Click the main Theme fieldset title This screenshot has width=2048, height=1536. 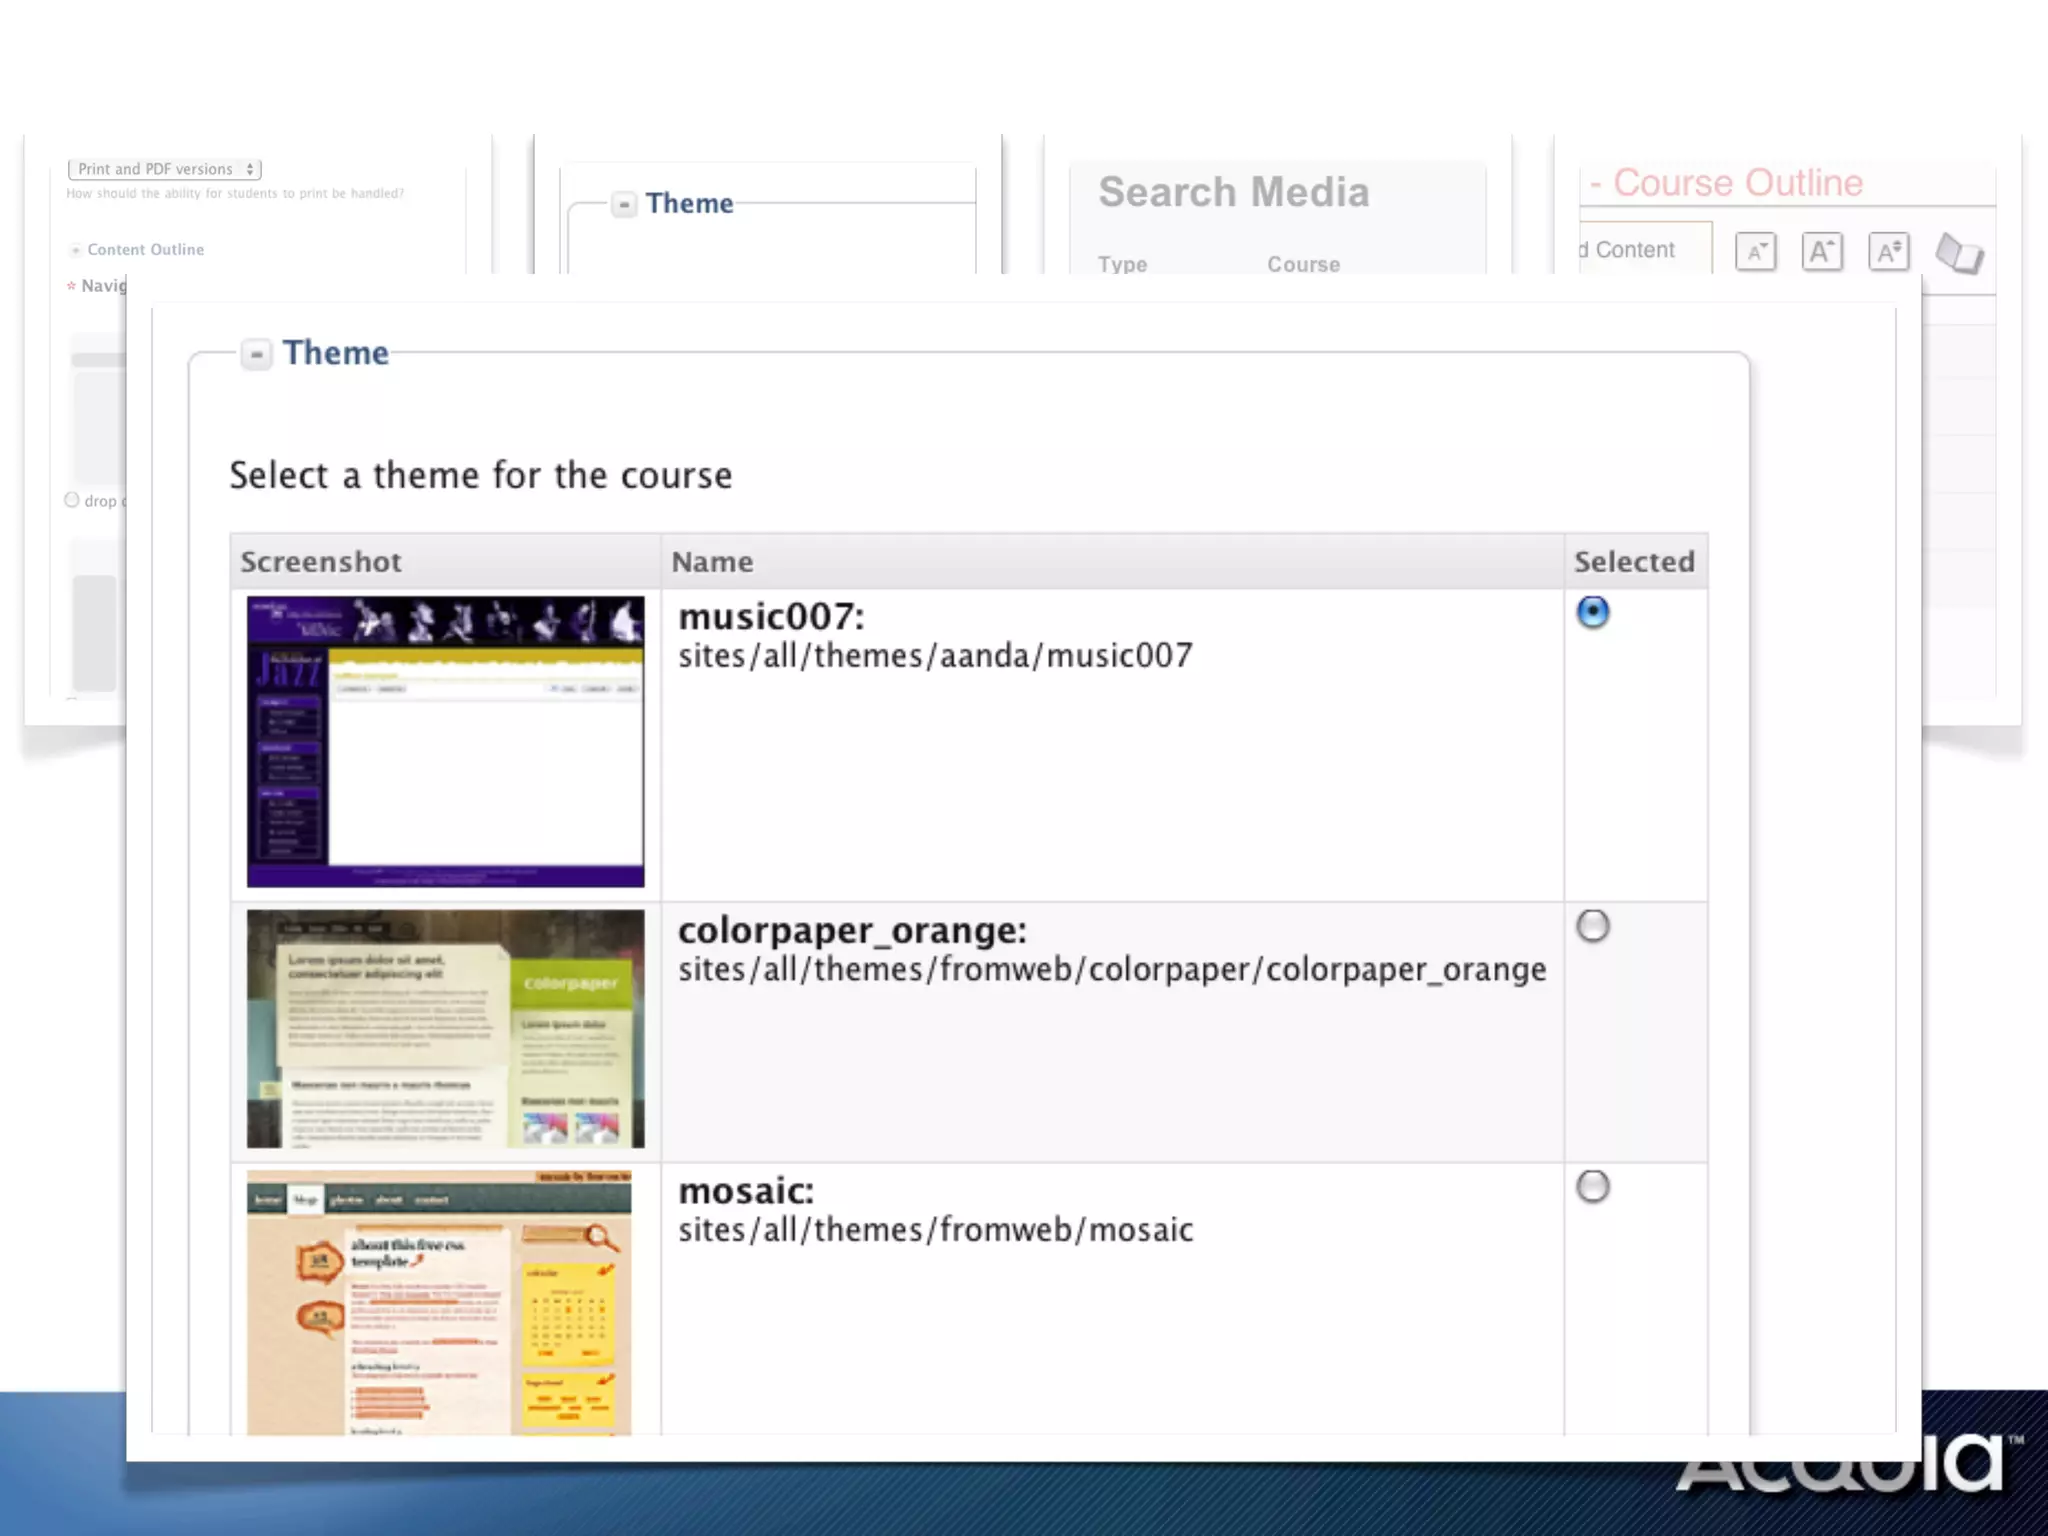(335, 353)
